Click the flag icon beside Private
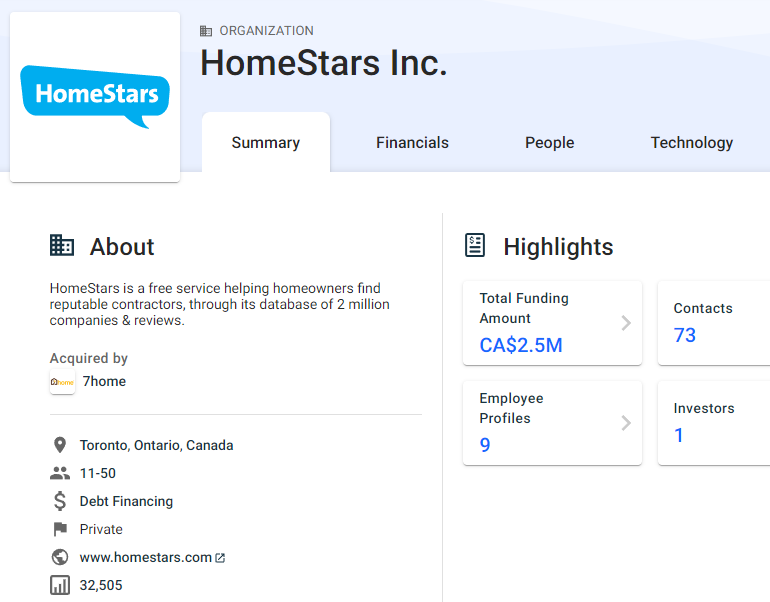This screenshot has height=602, width=770. (x=60, y=529)
